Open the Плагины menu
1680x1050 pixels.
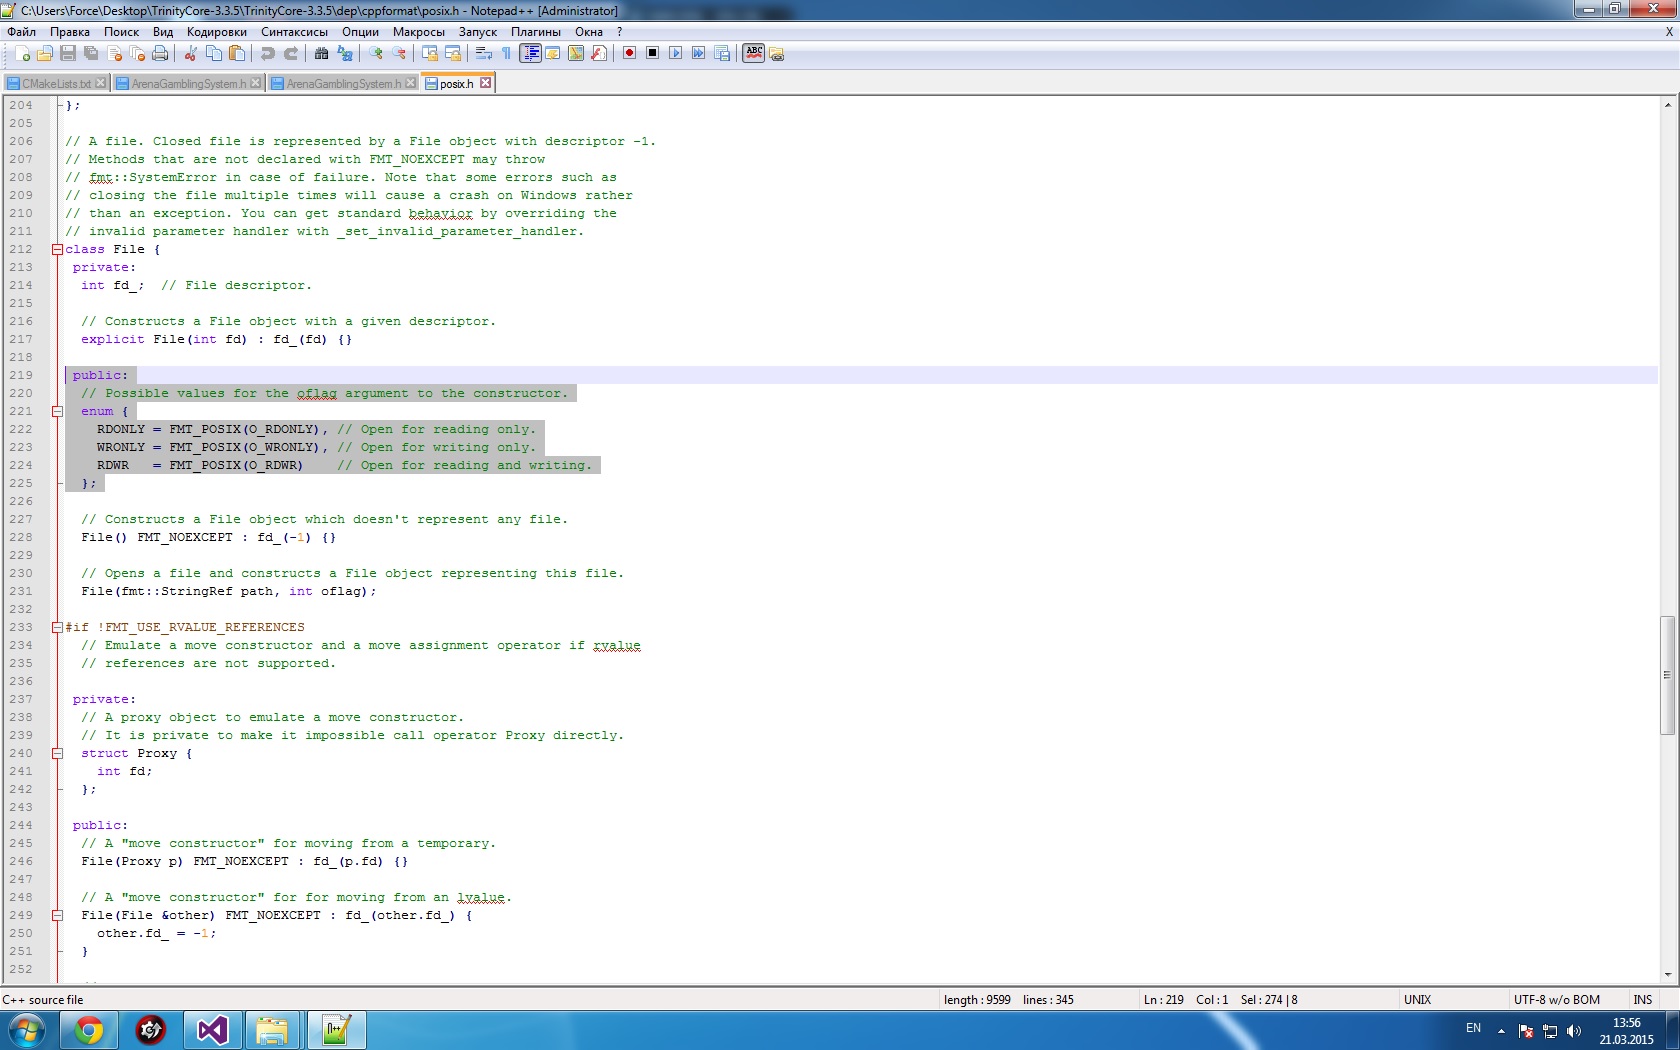click(x=536, y=32)
